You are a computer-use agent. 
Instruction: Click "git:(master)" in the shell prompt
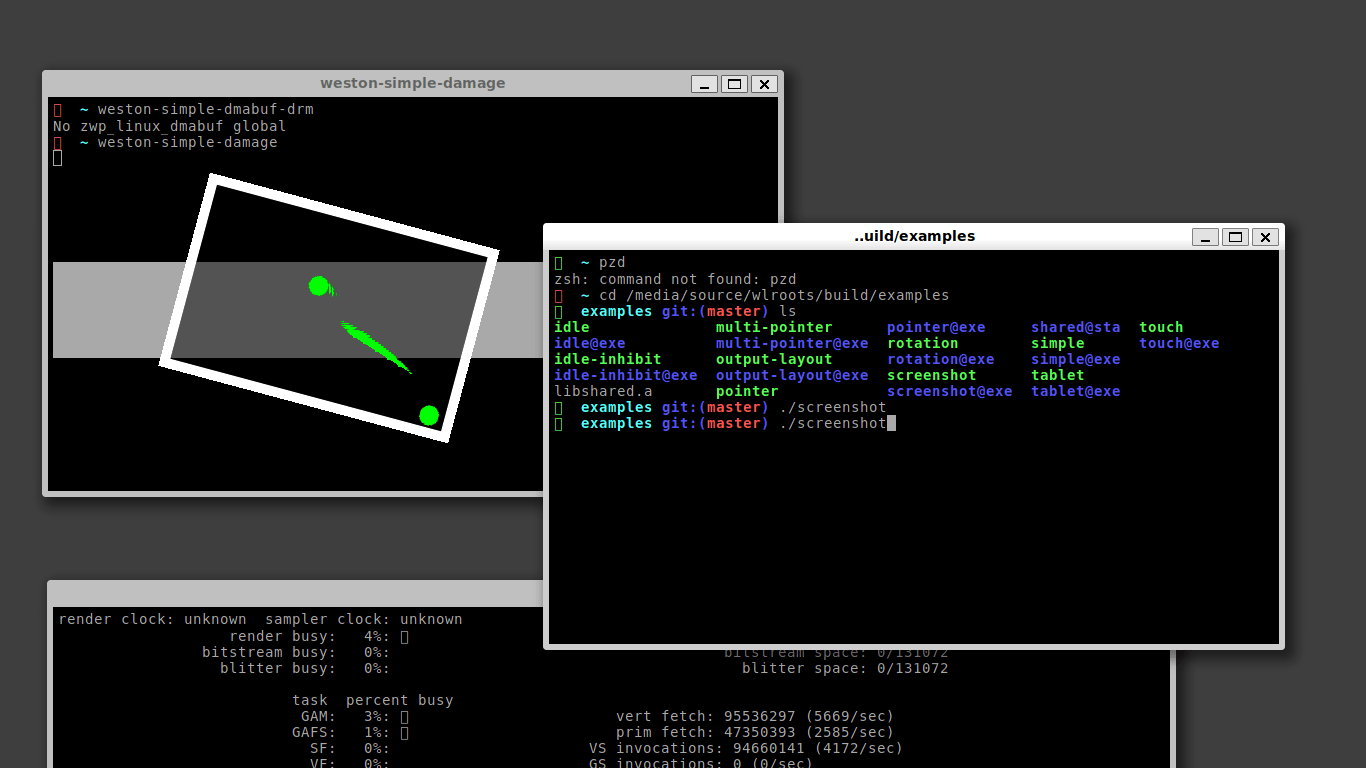click(714, 311)
